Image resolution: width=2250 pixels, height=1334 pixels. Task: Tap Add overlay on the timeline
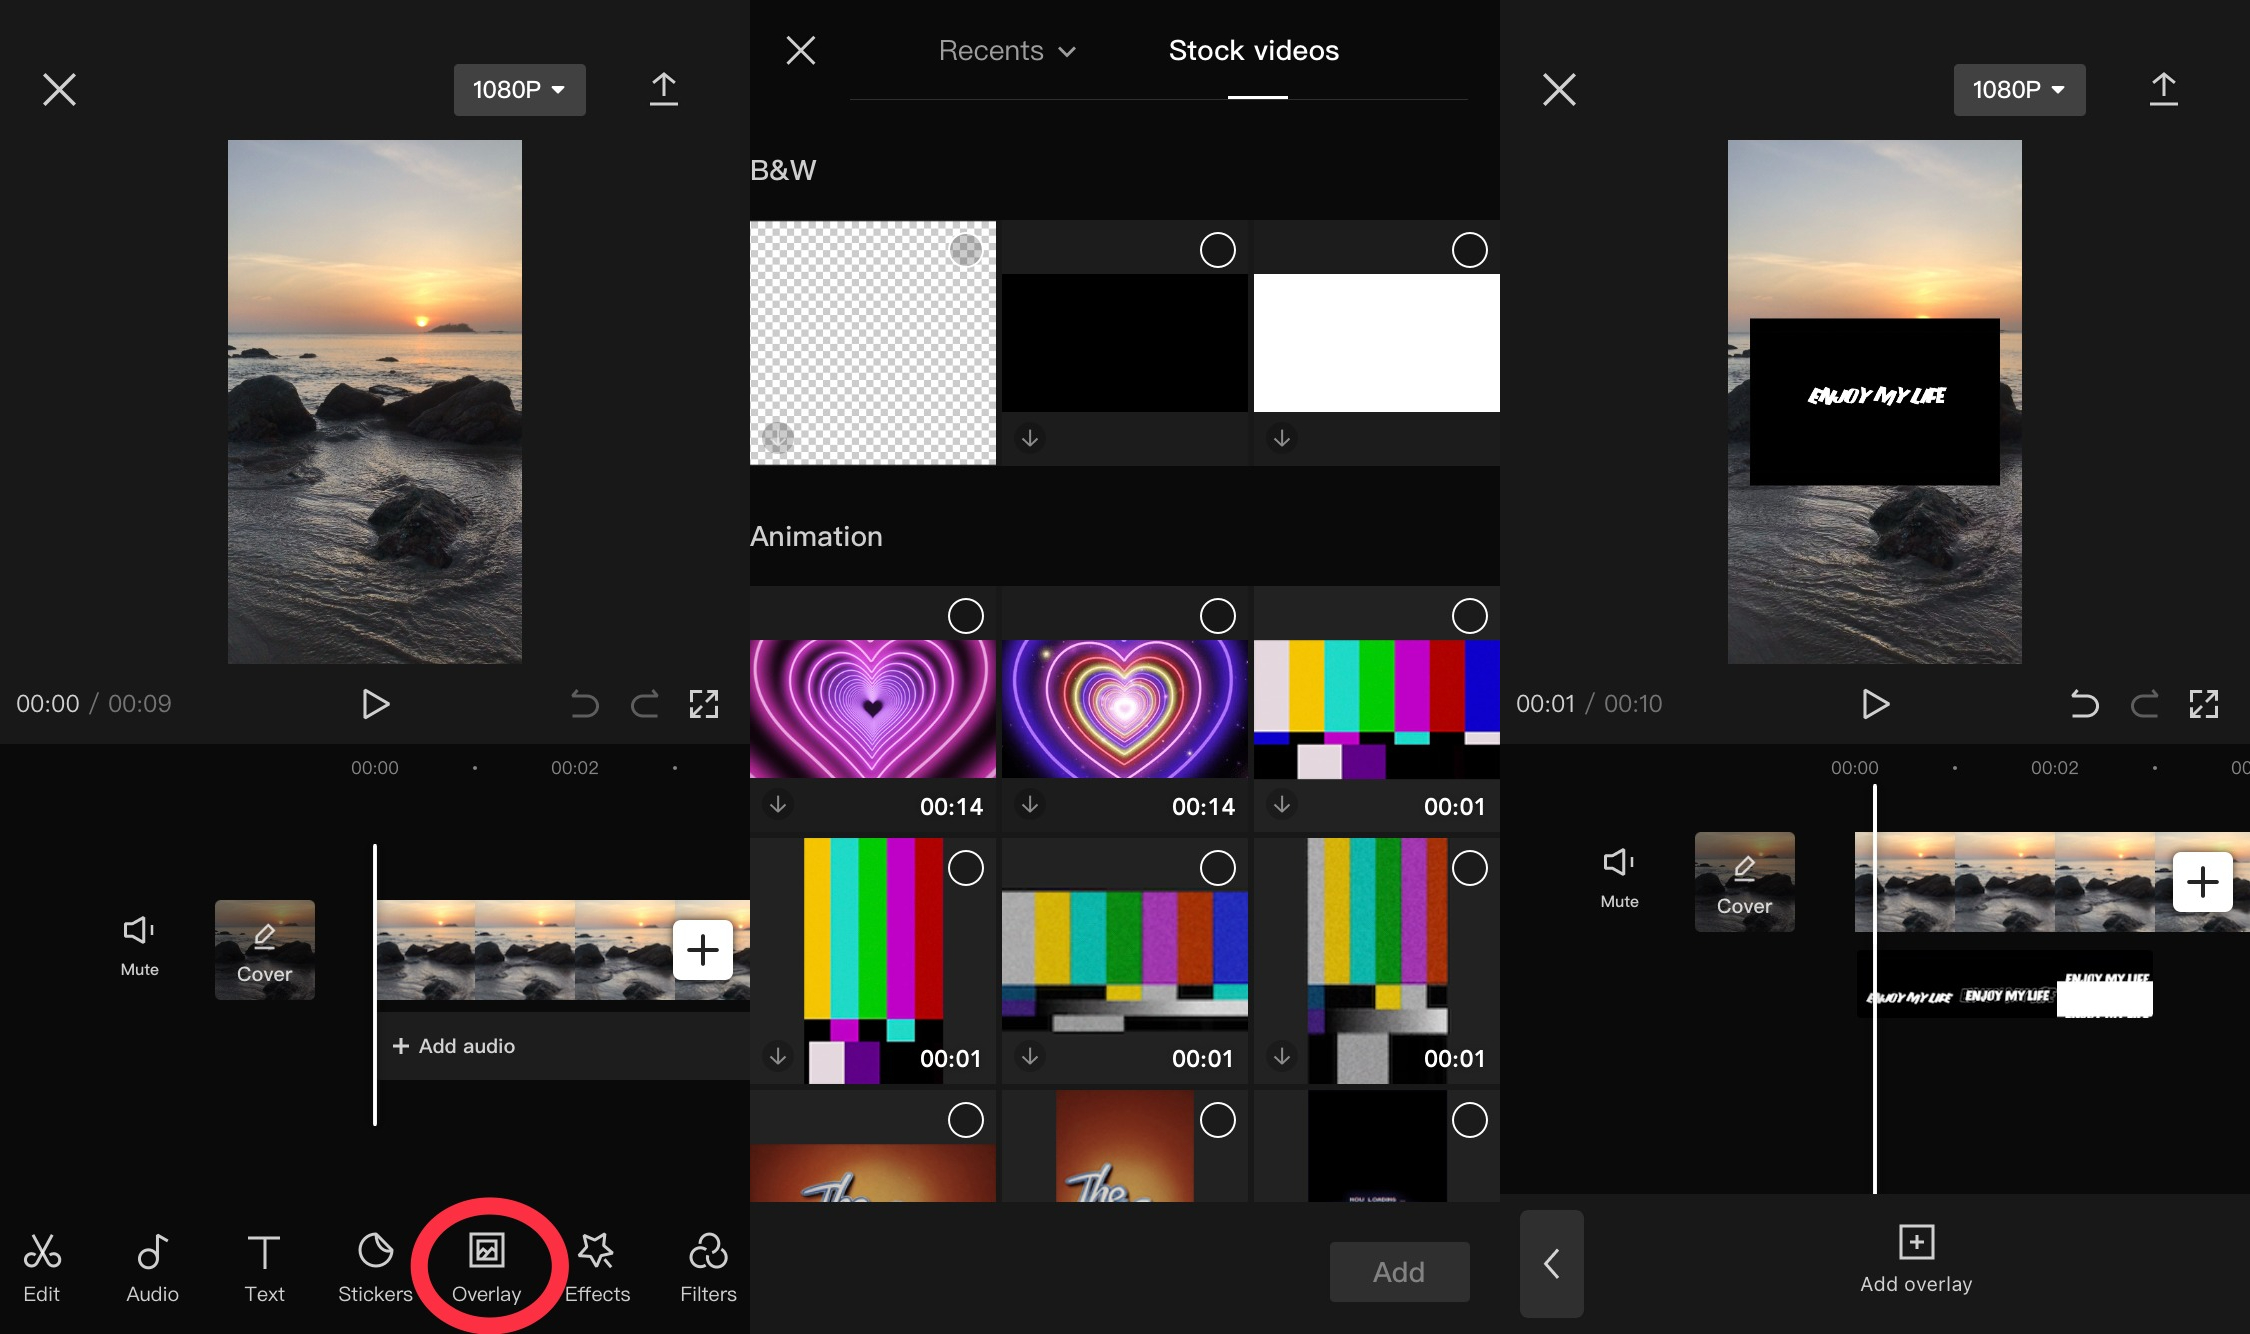[x=1916, y=1262]
